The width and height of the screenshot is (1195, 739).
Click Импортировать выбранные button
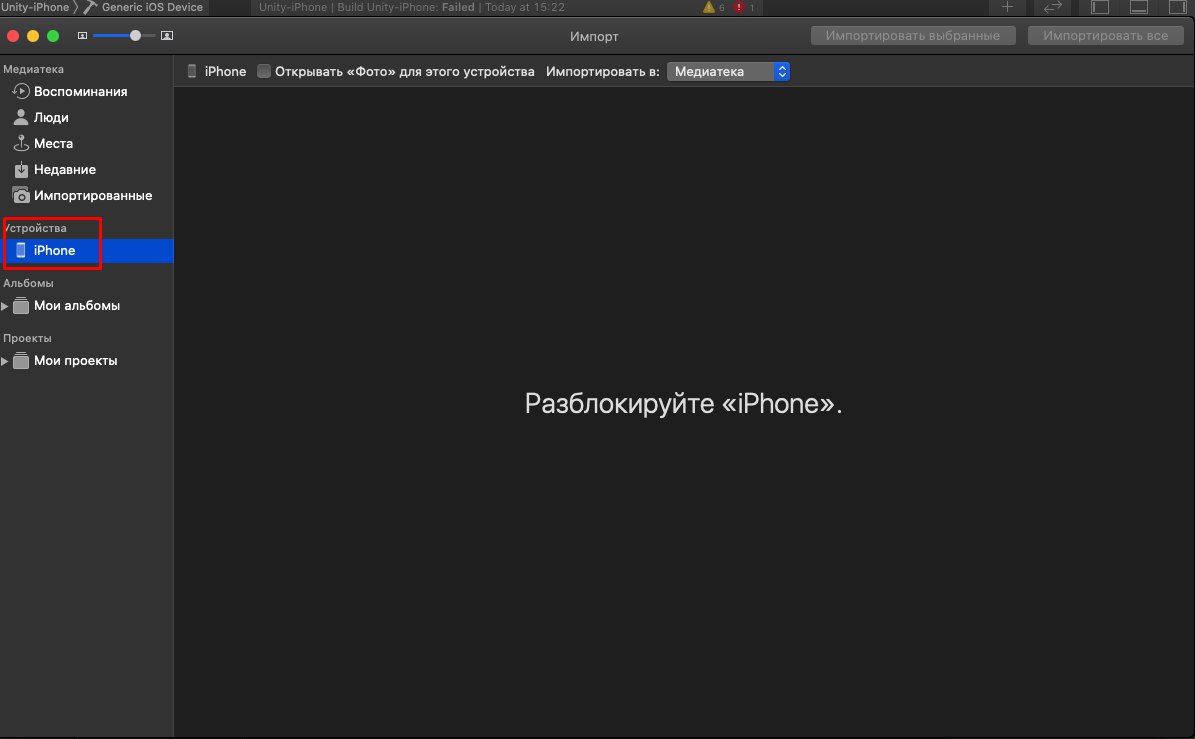913,36
